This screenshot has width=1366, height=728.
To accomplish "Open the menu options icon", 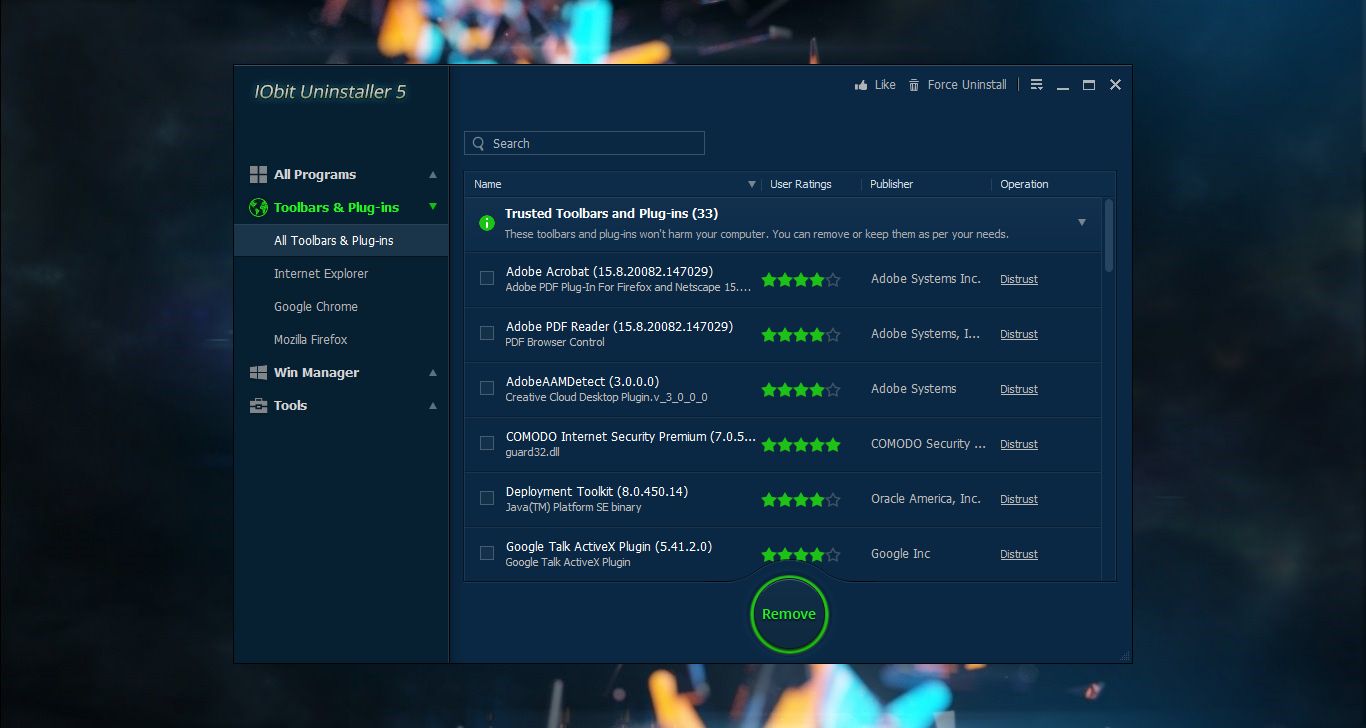I will (1037, 85).
